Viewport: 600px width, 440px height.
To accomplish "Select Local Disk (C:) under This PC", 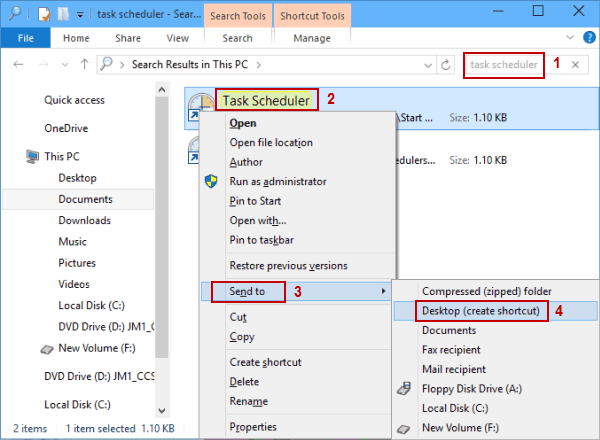I will [91, 305].
